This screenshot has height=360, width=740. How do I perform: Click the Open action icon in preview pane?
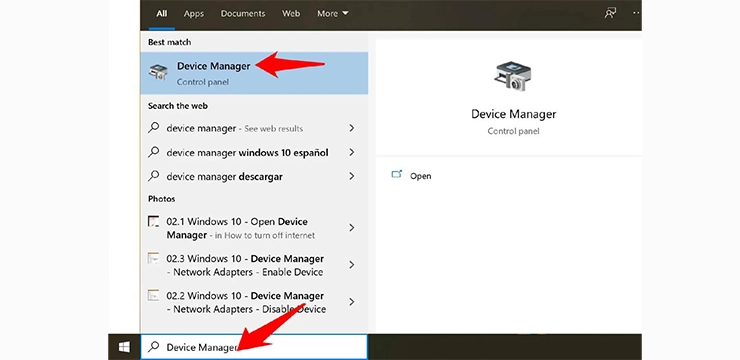click(396, 175)
